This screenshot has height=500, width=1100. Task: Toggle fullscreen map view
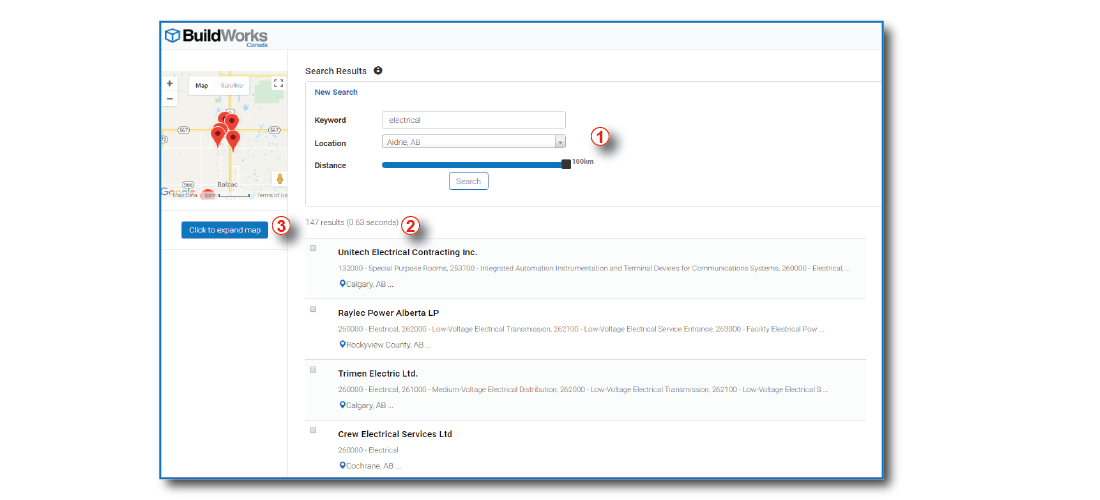coord(278,83)
